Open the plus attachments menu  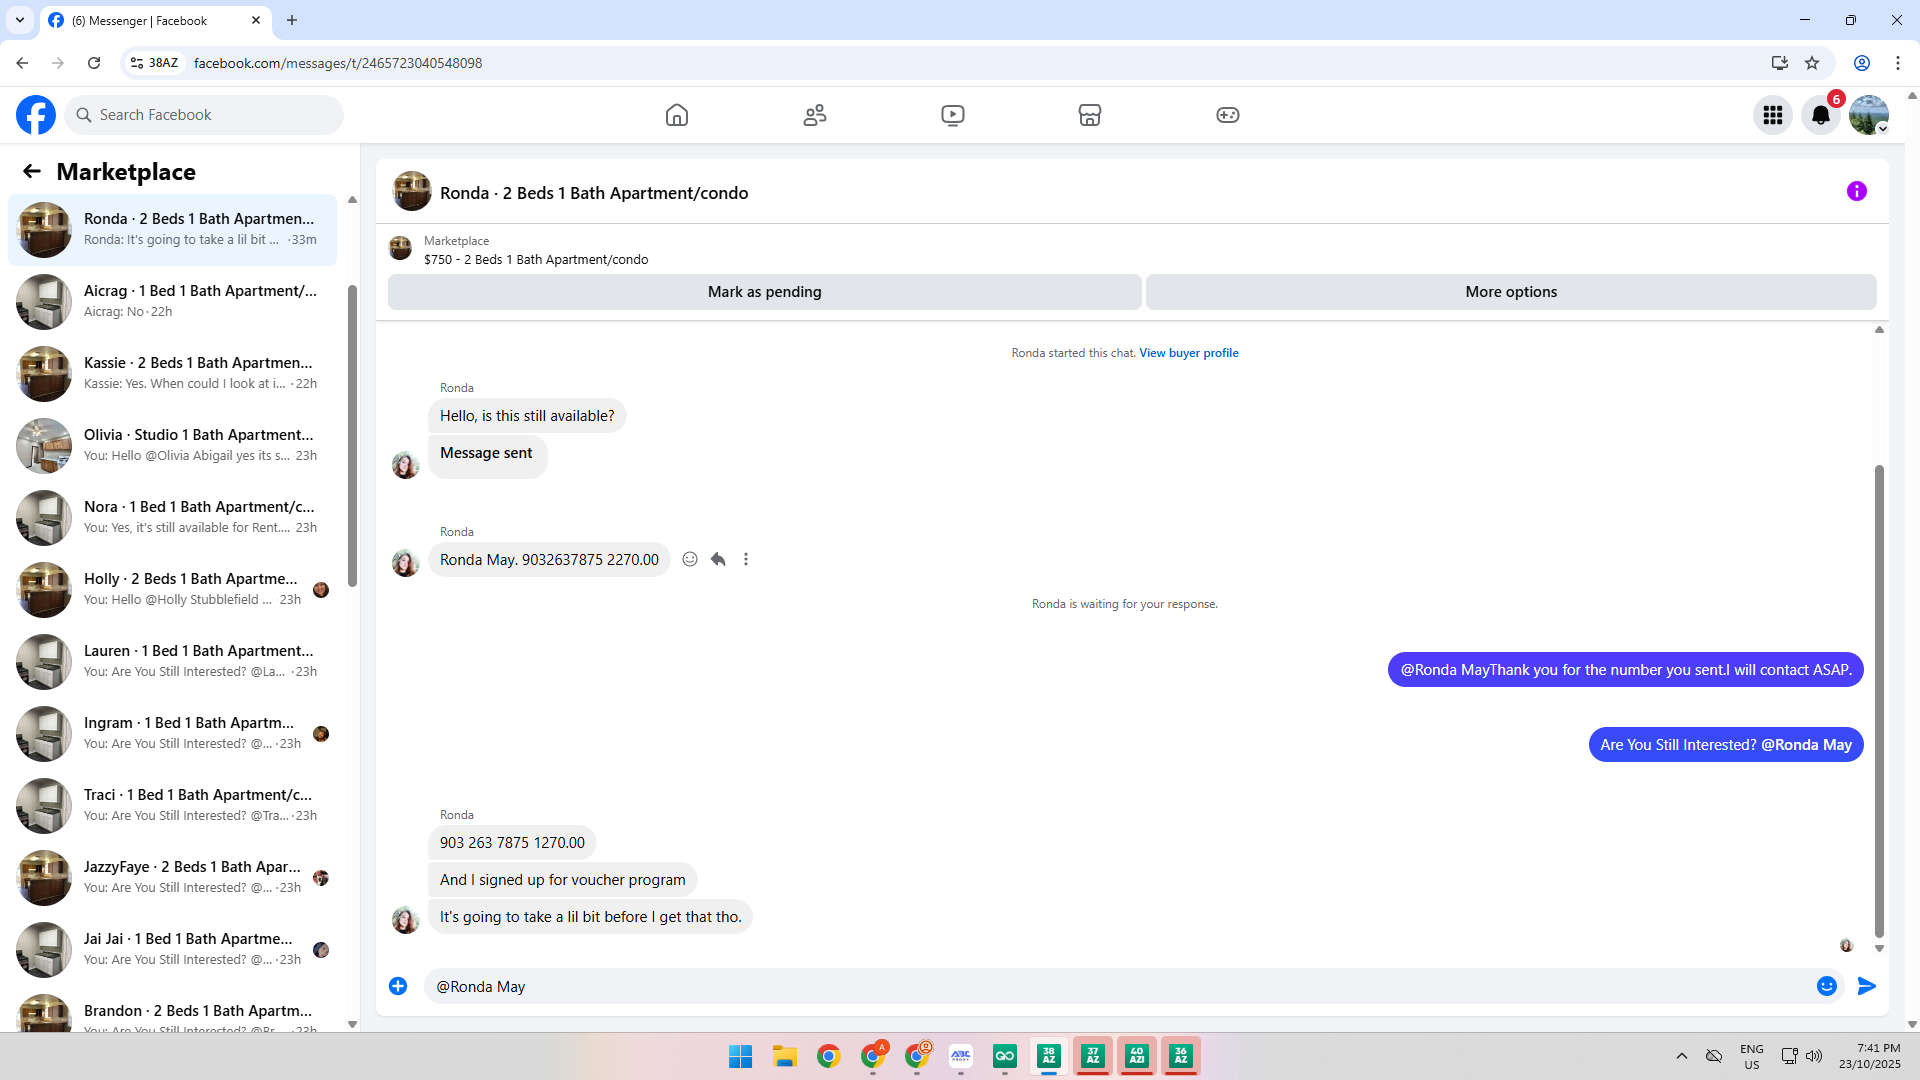tap(398, 986)
